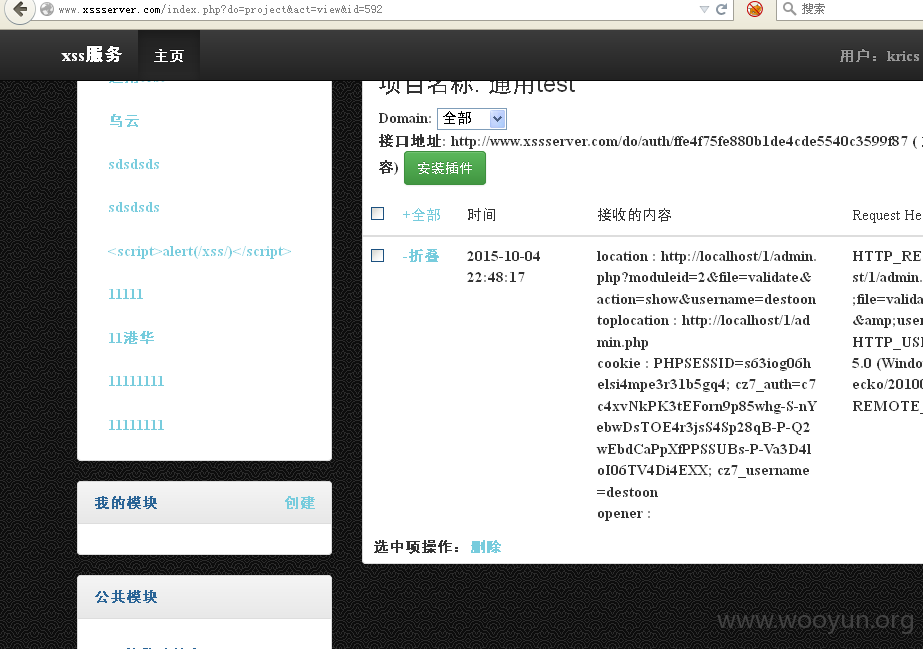Click the address bar URL
This screenshot has width=923, height=649.
click(220, 9)
